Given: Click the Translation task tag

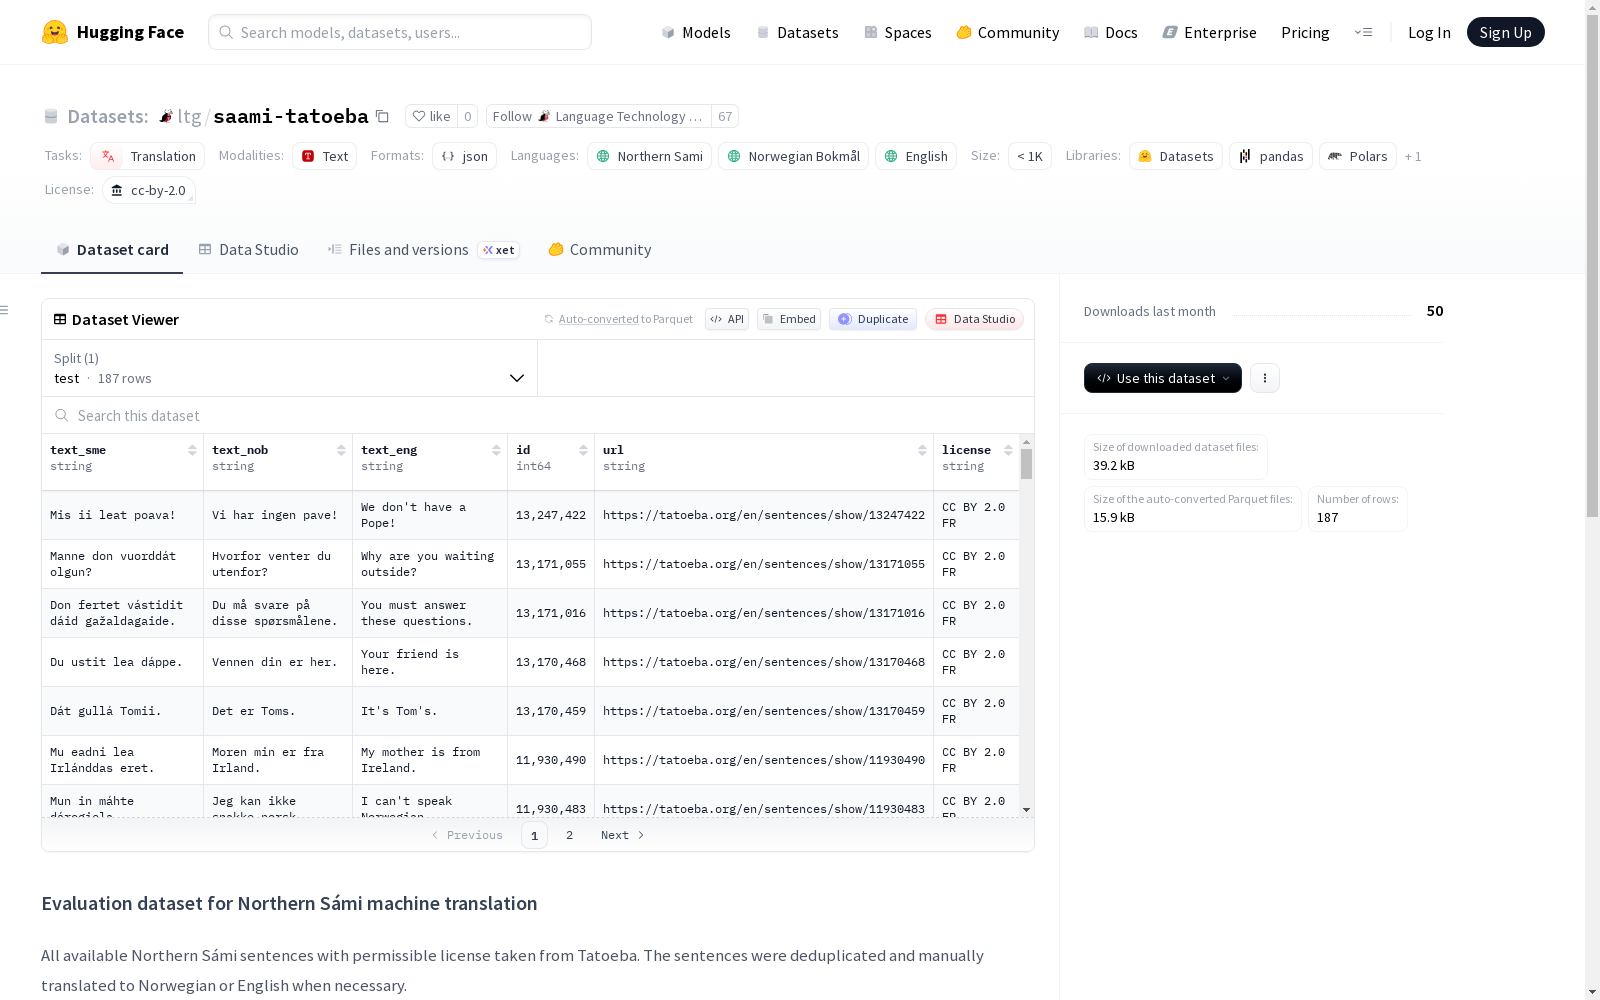Looking at the screenshot, I should (x=147, y=156).
